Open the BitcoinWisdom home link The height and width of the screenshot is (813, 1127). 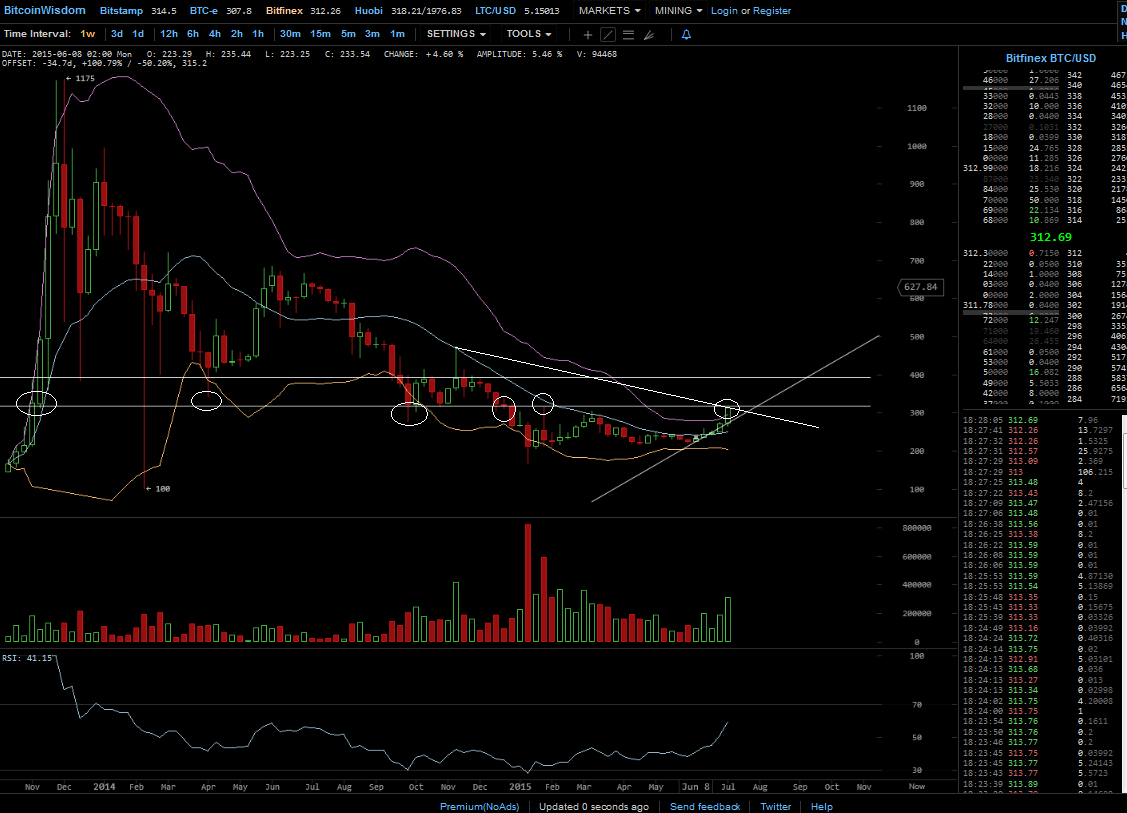coord(45,10)
